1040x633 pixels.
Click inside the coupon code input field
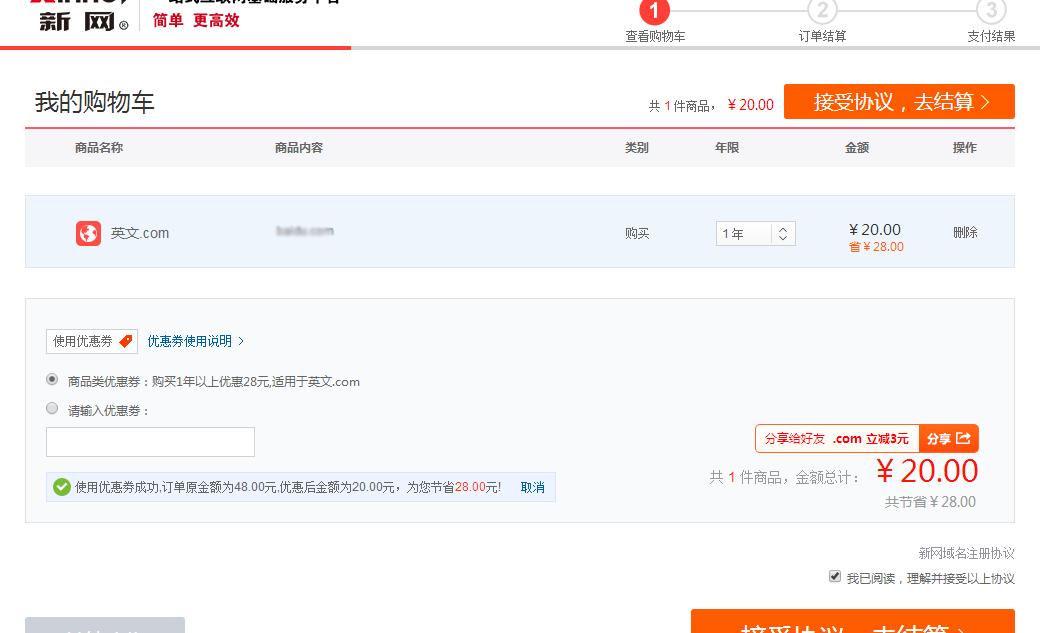coord(150,441)
